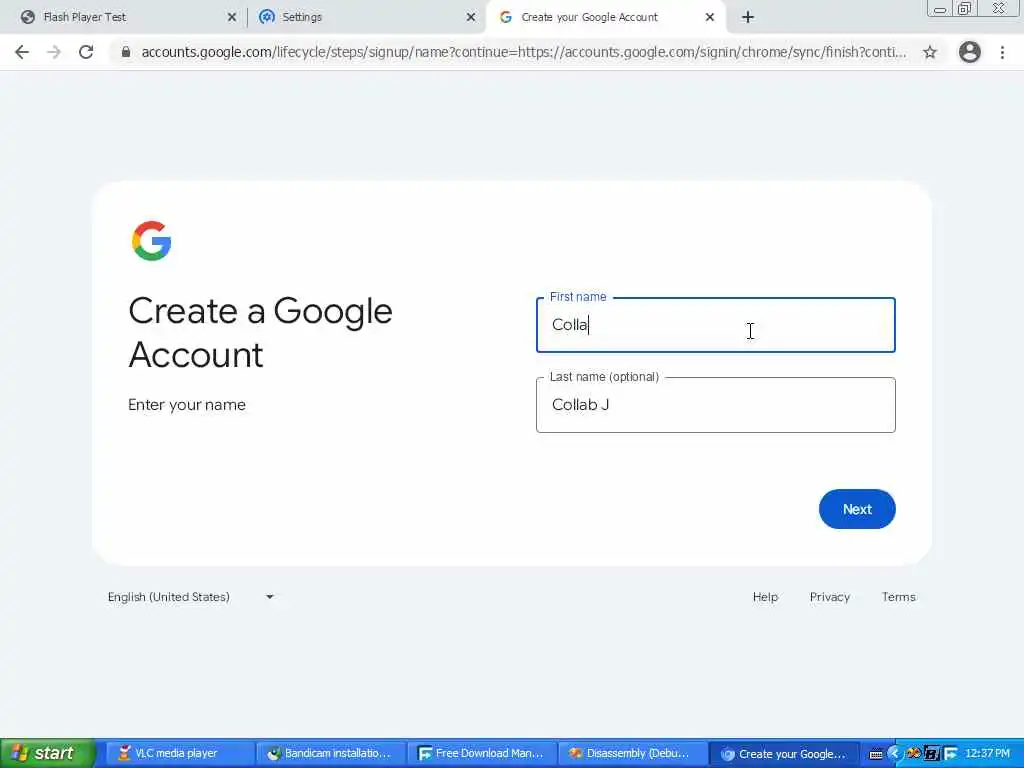Switch to Bandicam installation taskbar item
1024x768 pixels.
[x=331, y=754]
